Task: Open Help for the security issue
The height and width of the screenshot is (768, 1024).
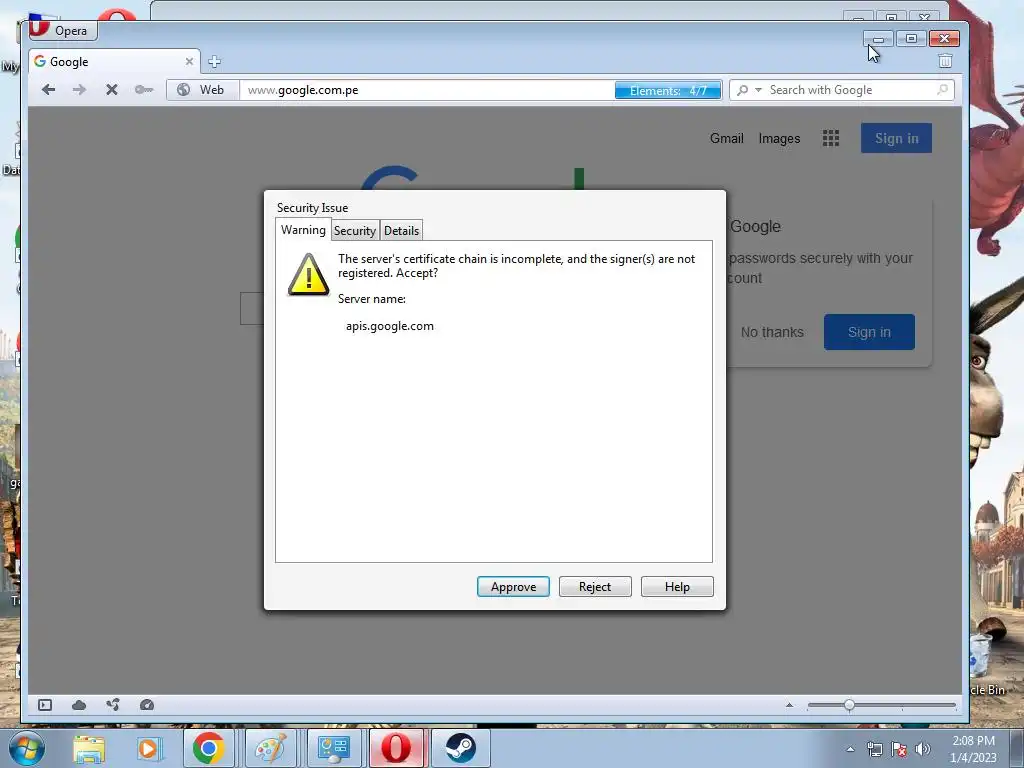Action: (677, 586)
